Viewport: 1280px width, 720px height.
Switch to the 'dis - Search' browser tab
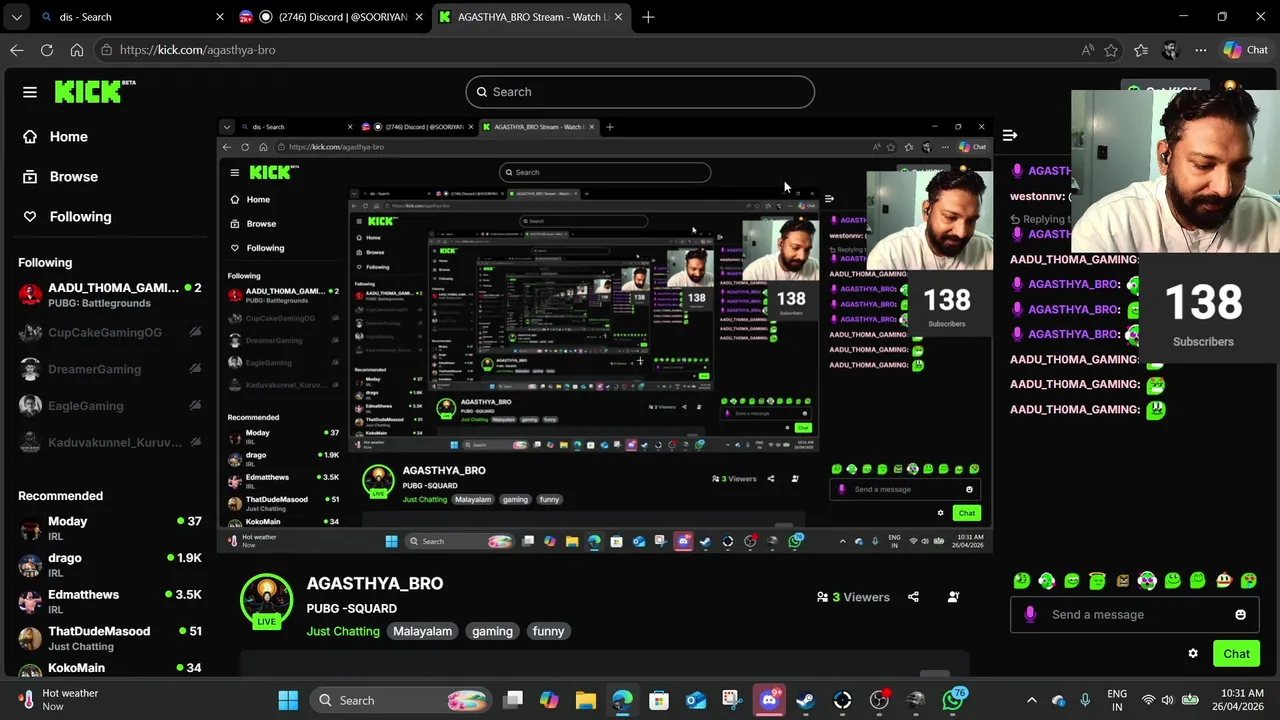(130, 17)
